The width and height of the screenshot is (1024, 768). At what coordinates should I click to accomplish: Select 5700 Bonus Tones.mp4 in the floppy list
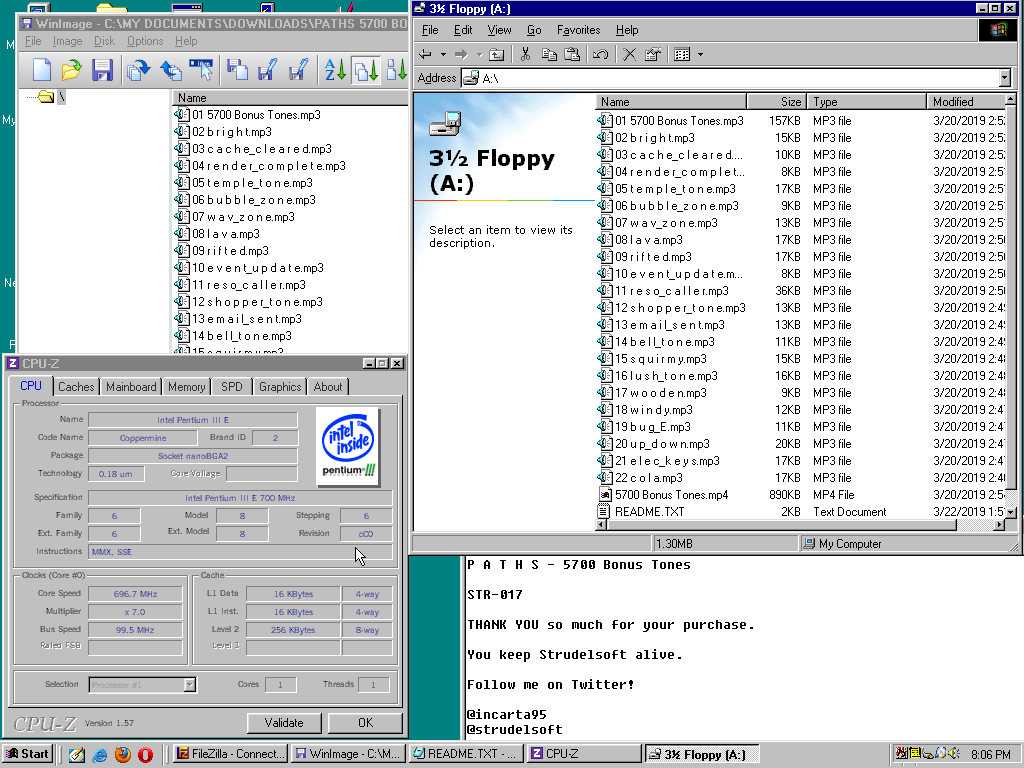(x=670, y=495)
